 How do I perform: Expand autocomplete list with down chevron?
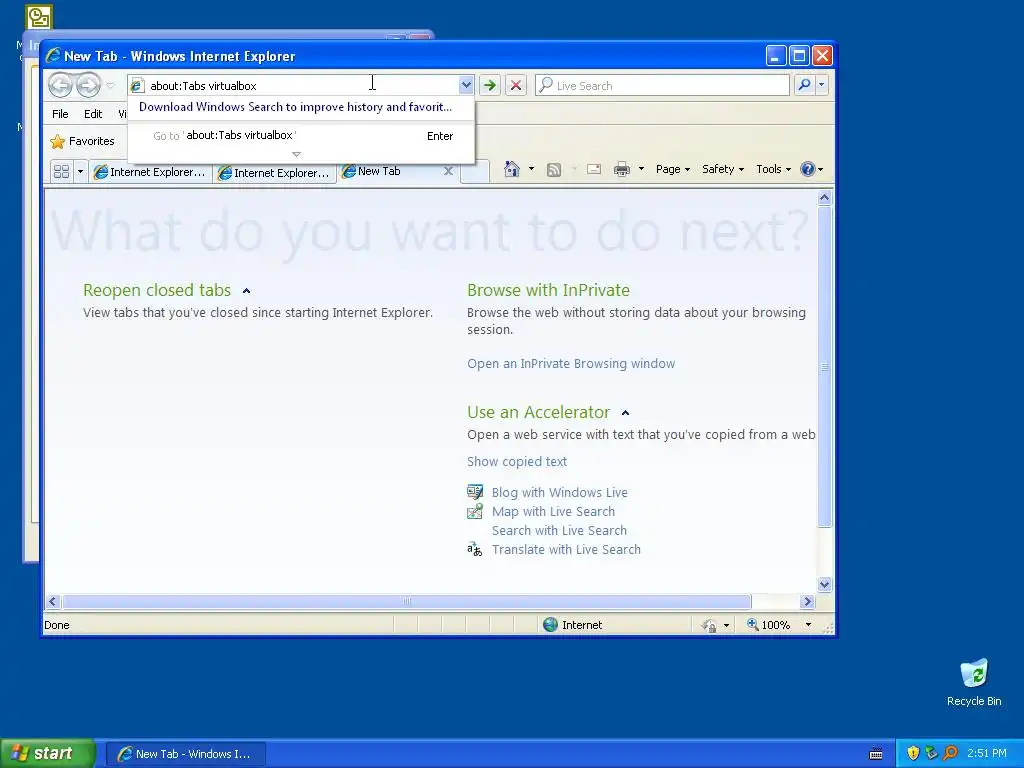click(x=296, y=155)
